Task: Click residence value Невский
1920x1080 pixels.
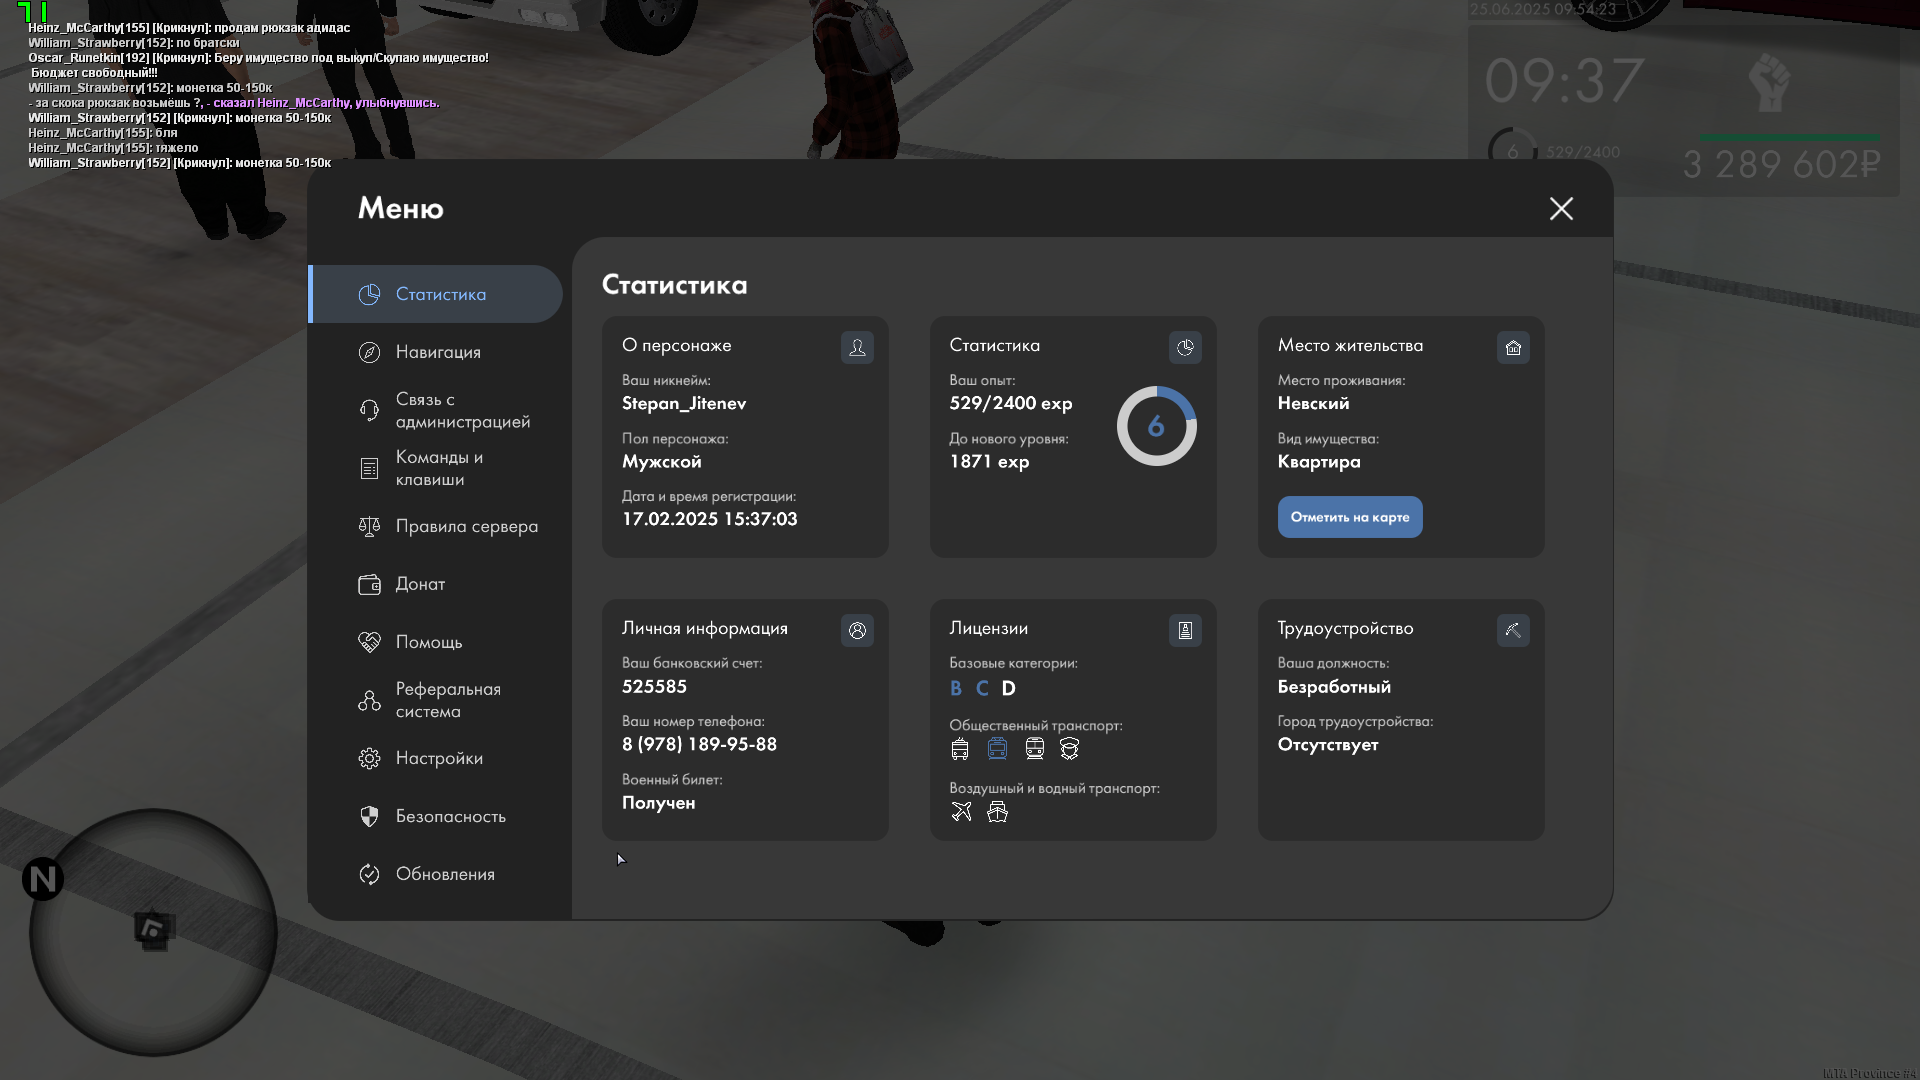Action: [1313, 403]
